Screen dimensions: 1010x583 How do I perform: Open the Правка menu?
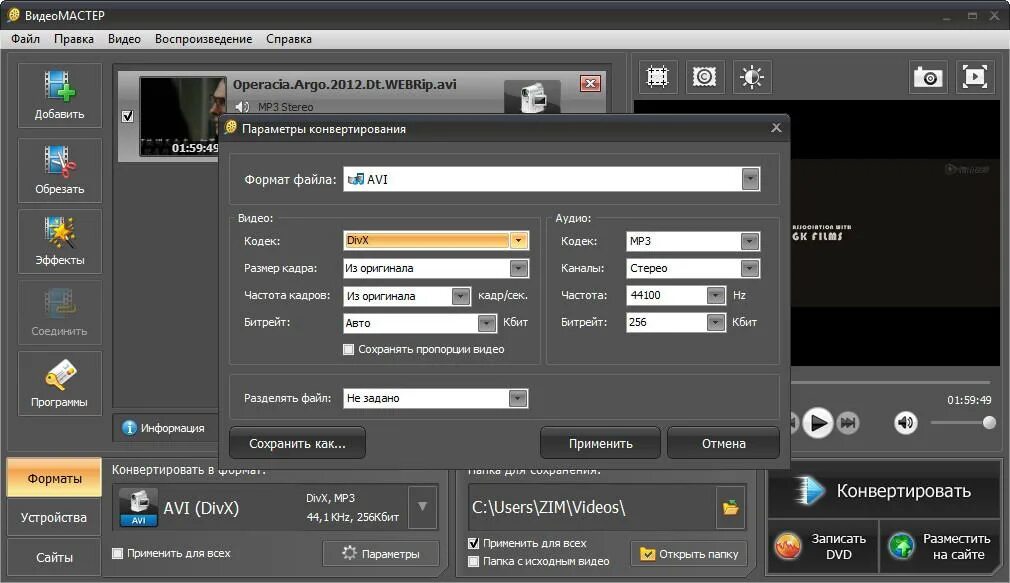point(74,39)
